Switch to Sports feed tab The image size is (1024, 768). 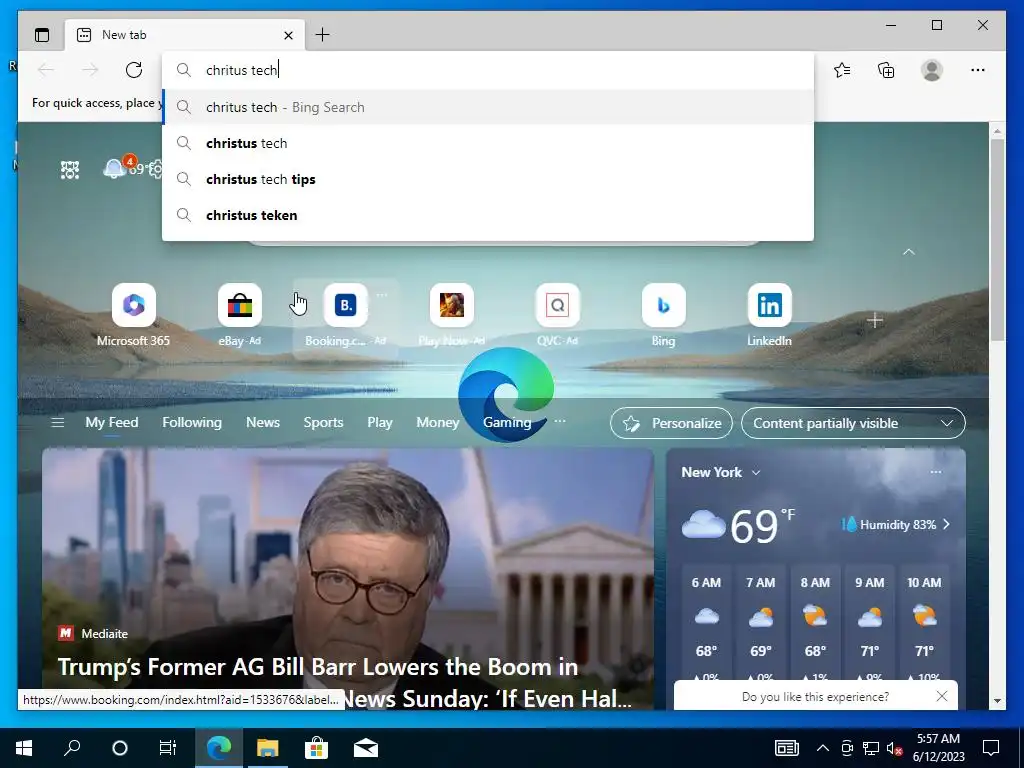point(323,423)
